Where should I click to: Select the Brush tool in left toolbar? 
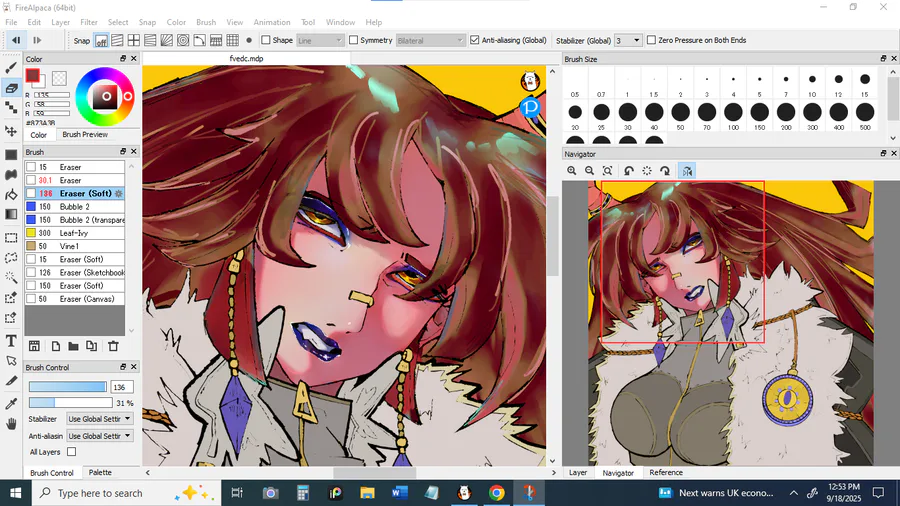(11, 68)
